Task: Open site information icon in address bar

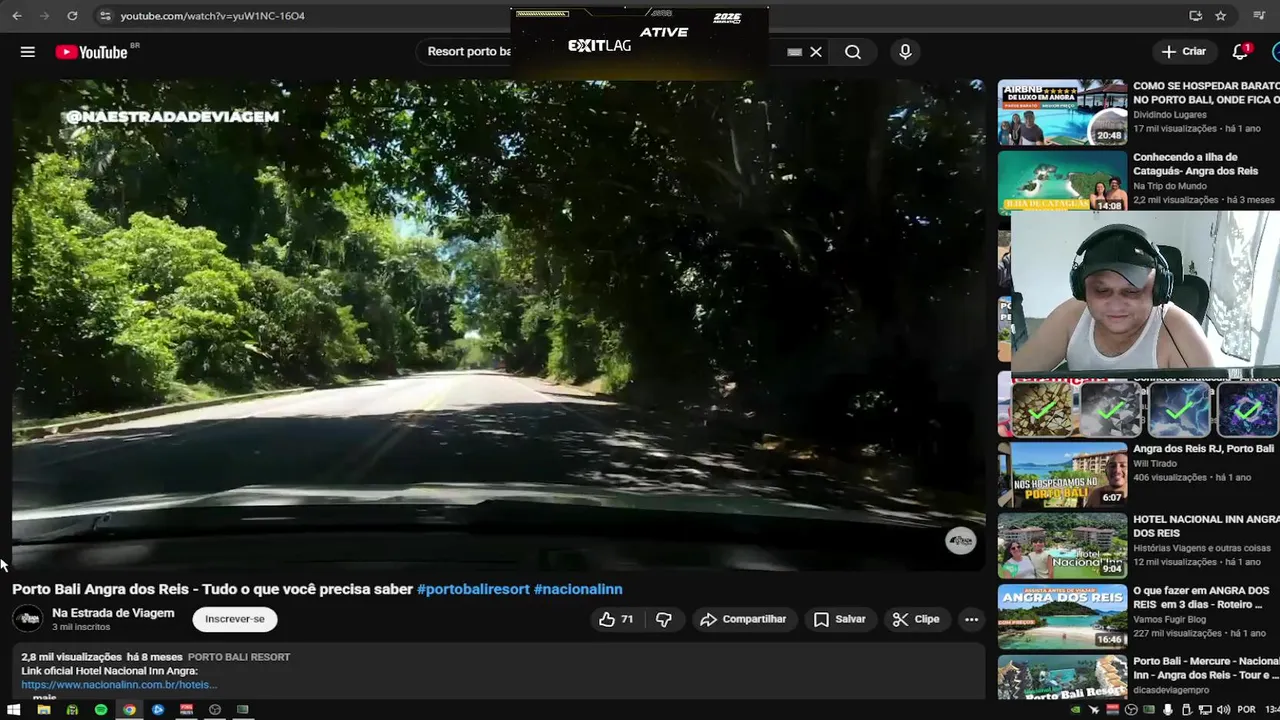Action: (x=105, y=16)
